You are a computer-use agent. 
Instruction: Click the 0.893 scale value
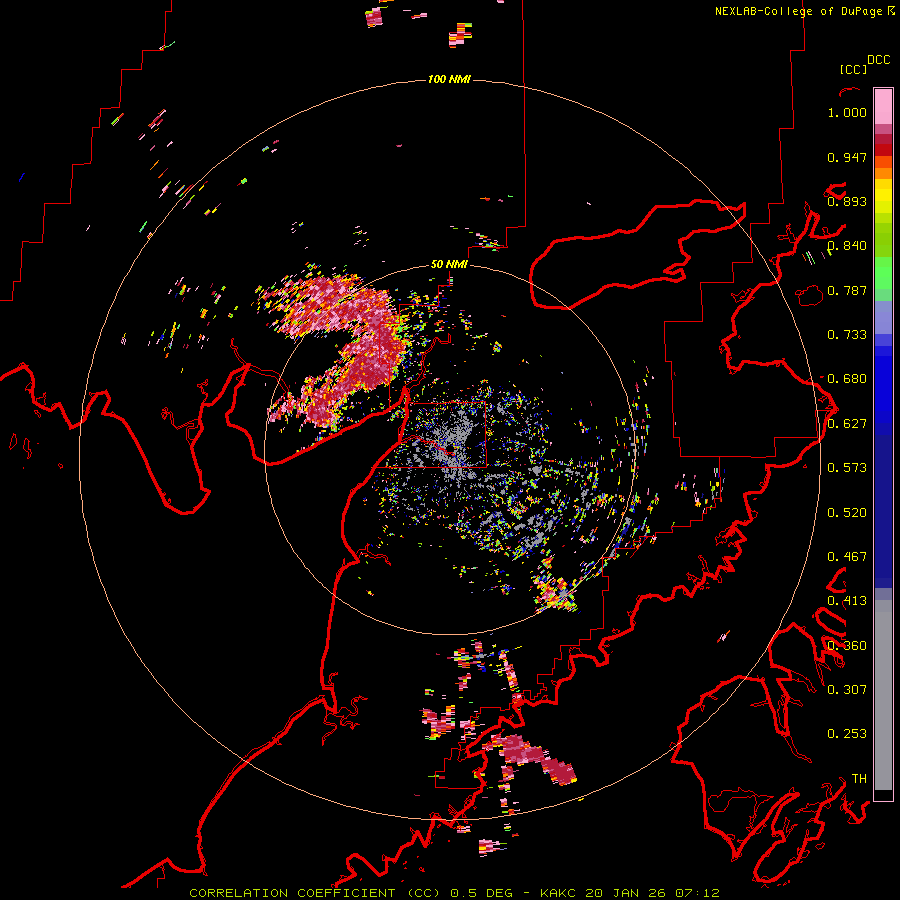coord(847,201)
